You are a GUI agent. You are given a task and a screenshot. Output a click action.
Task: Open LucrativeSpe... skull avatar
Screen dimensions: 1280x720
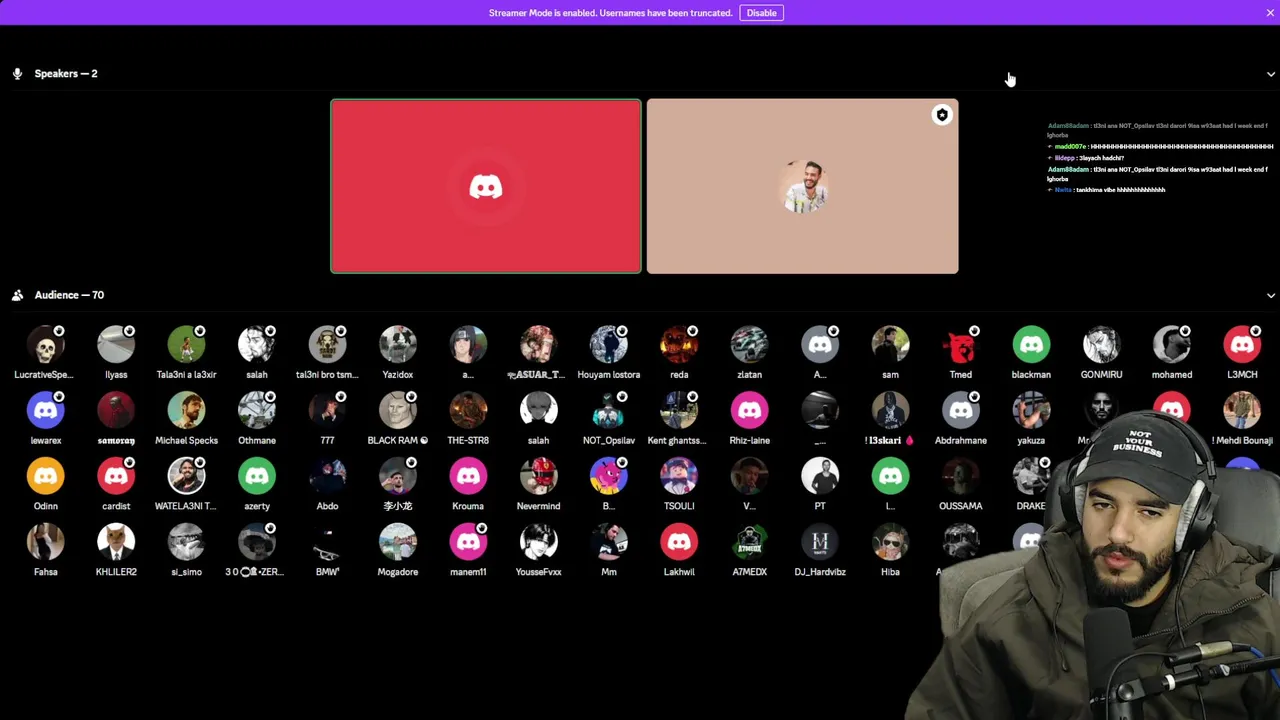pyautogui.click(x=46, y=345)
